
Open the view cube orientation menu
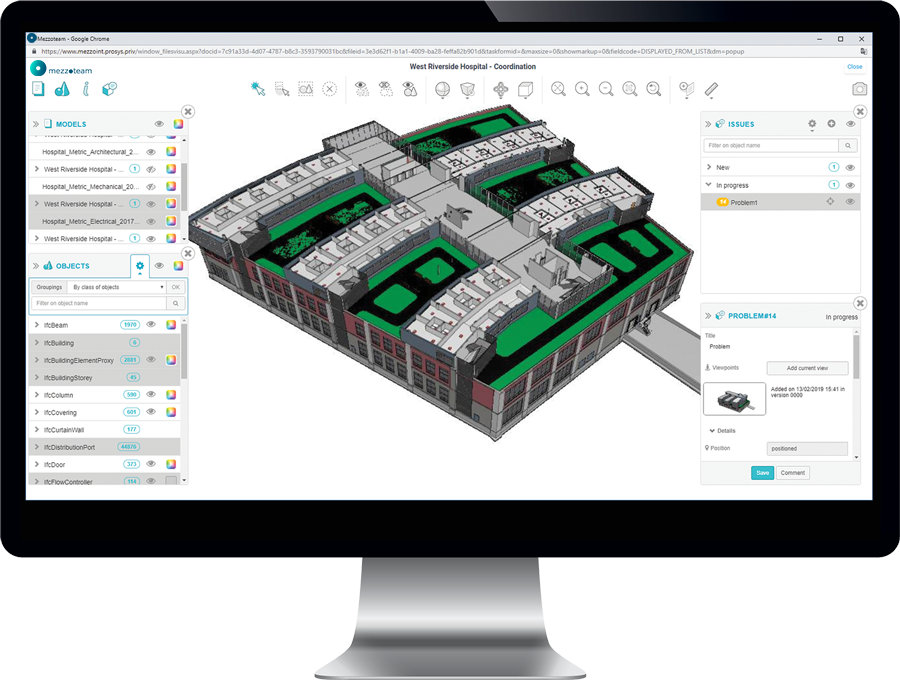point(526,90)
